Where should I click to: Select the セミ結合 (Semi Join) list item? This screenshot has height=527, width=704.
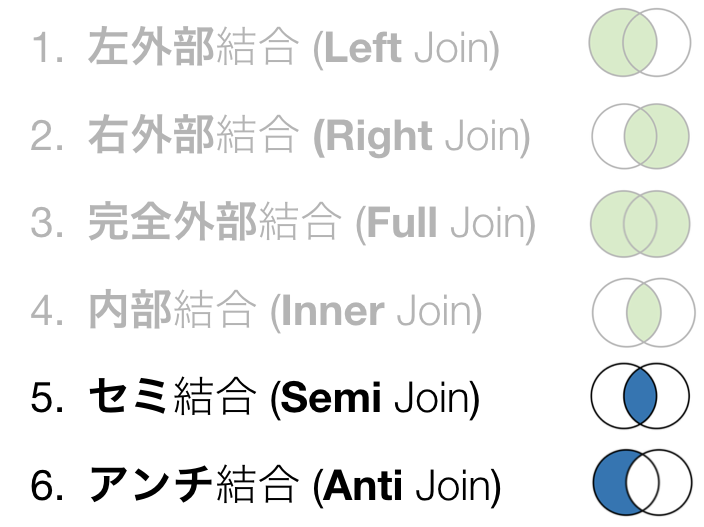tap(255, 396)
